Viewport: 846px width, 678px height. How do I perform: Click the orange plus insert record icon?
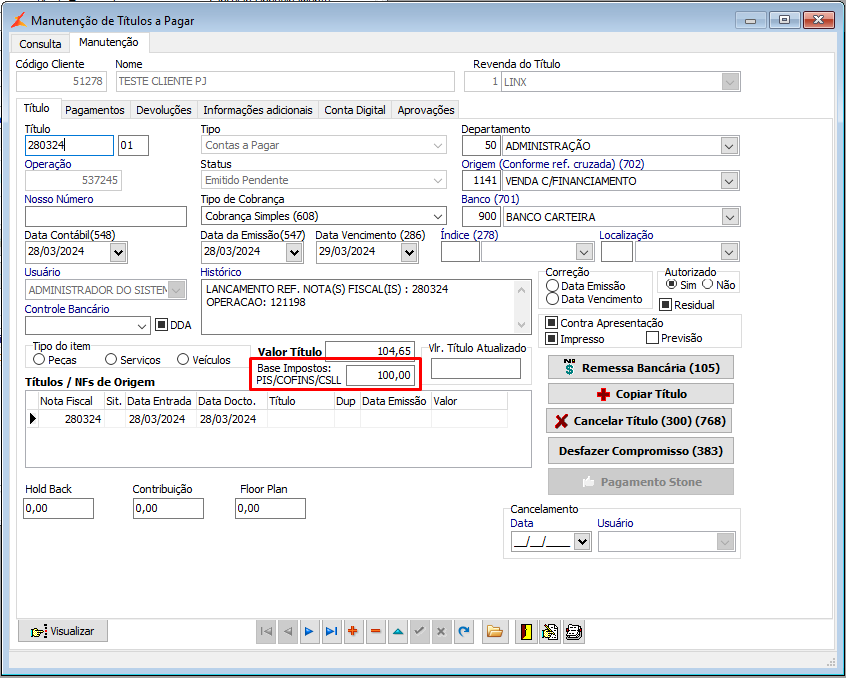[353, 632]
